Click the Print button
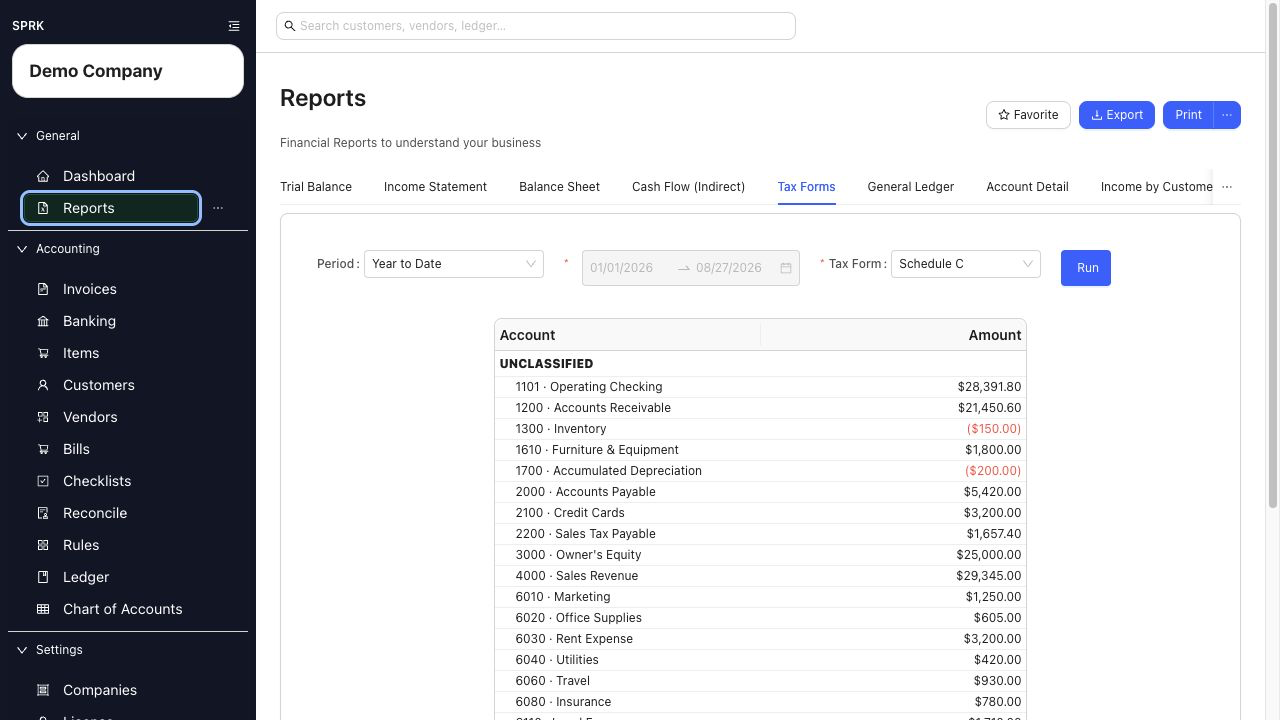 pos(1188,115)
